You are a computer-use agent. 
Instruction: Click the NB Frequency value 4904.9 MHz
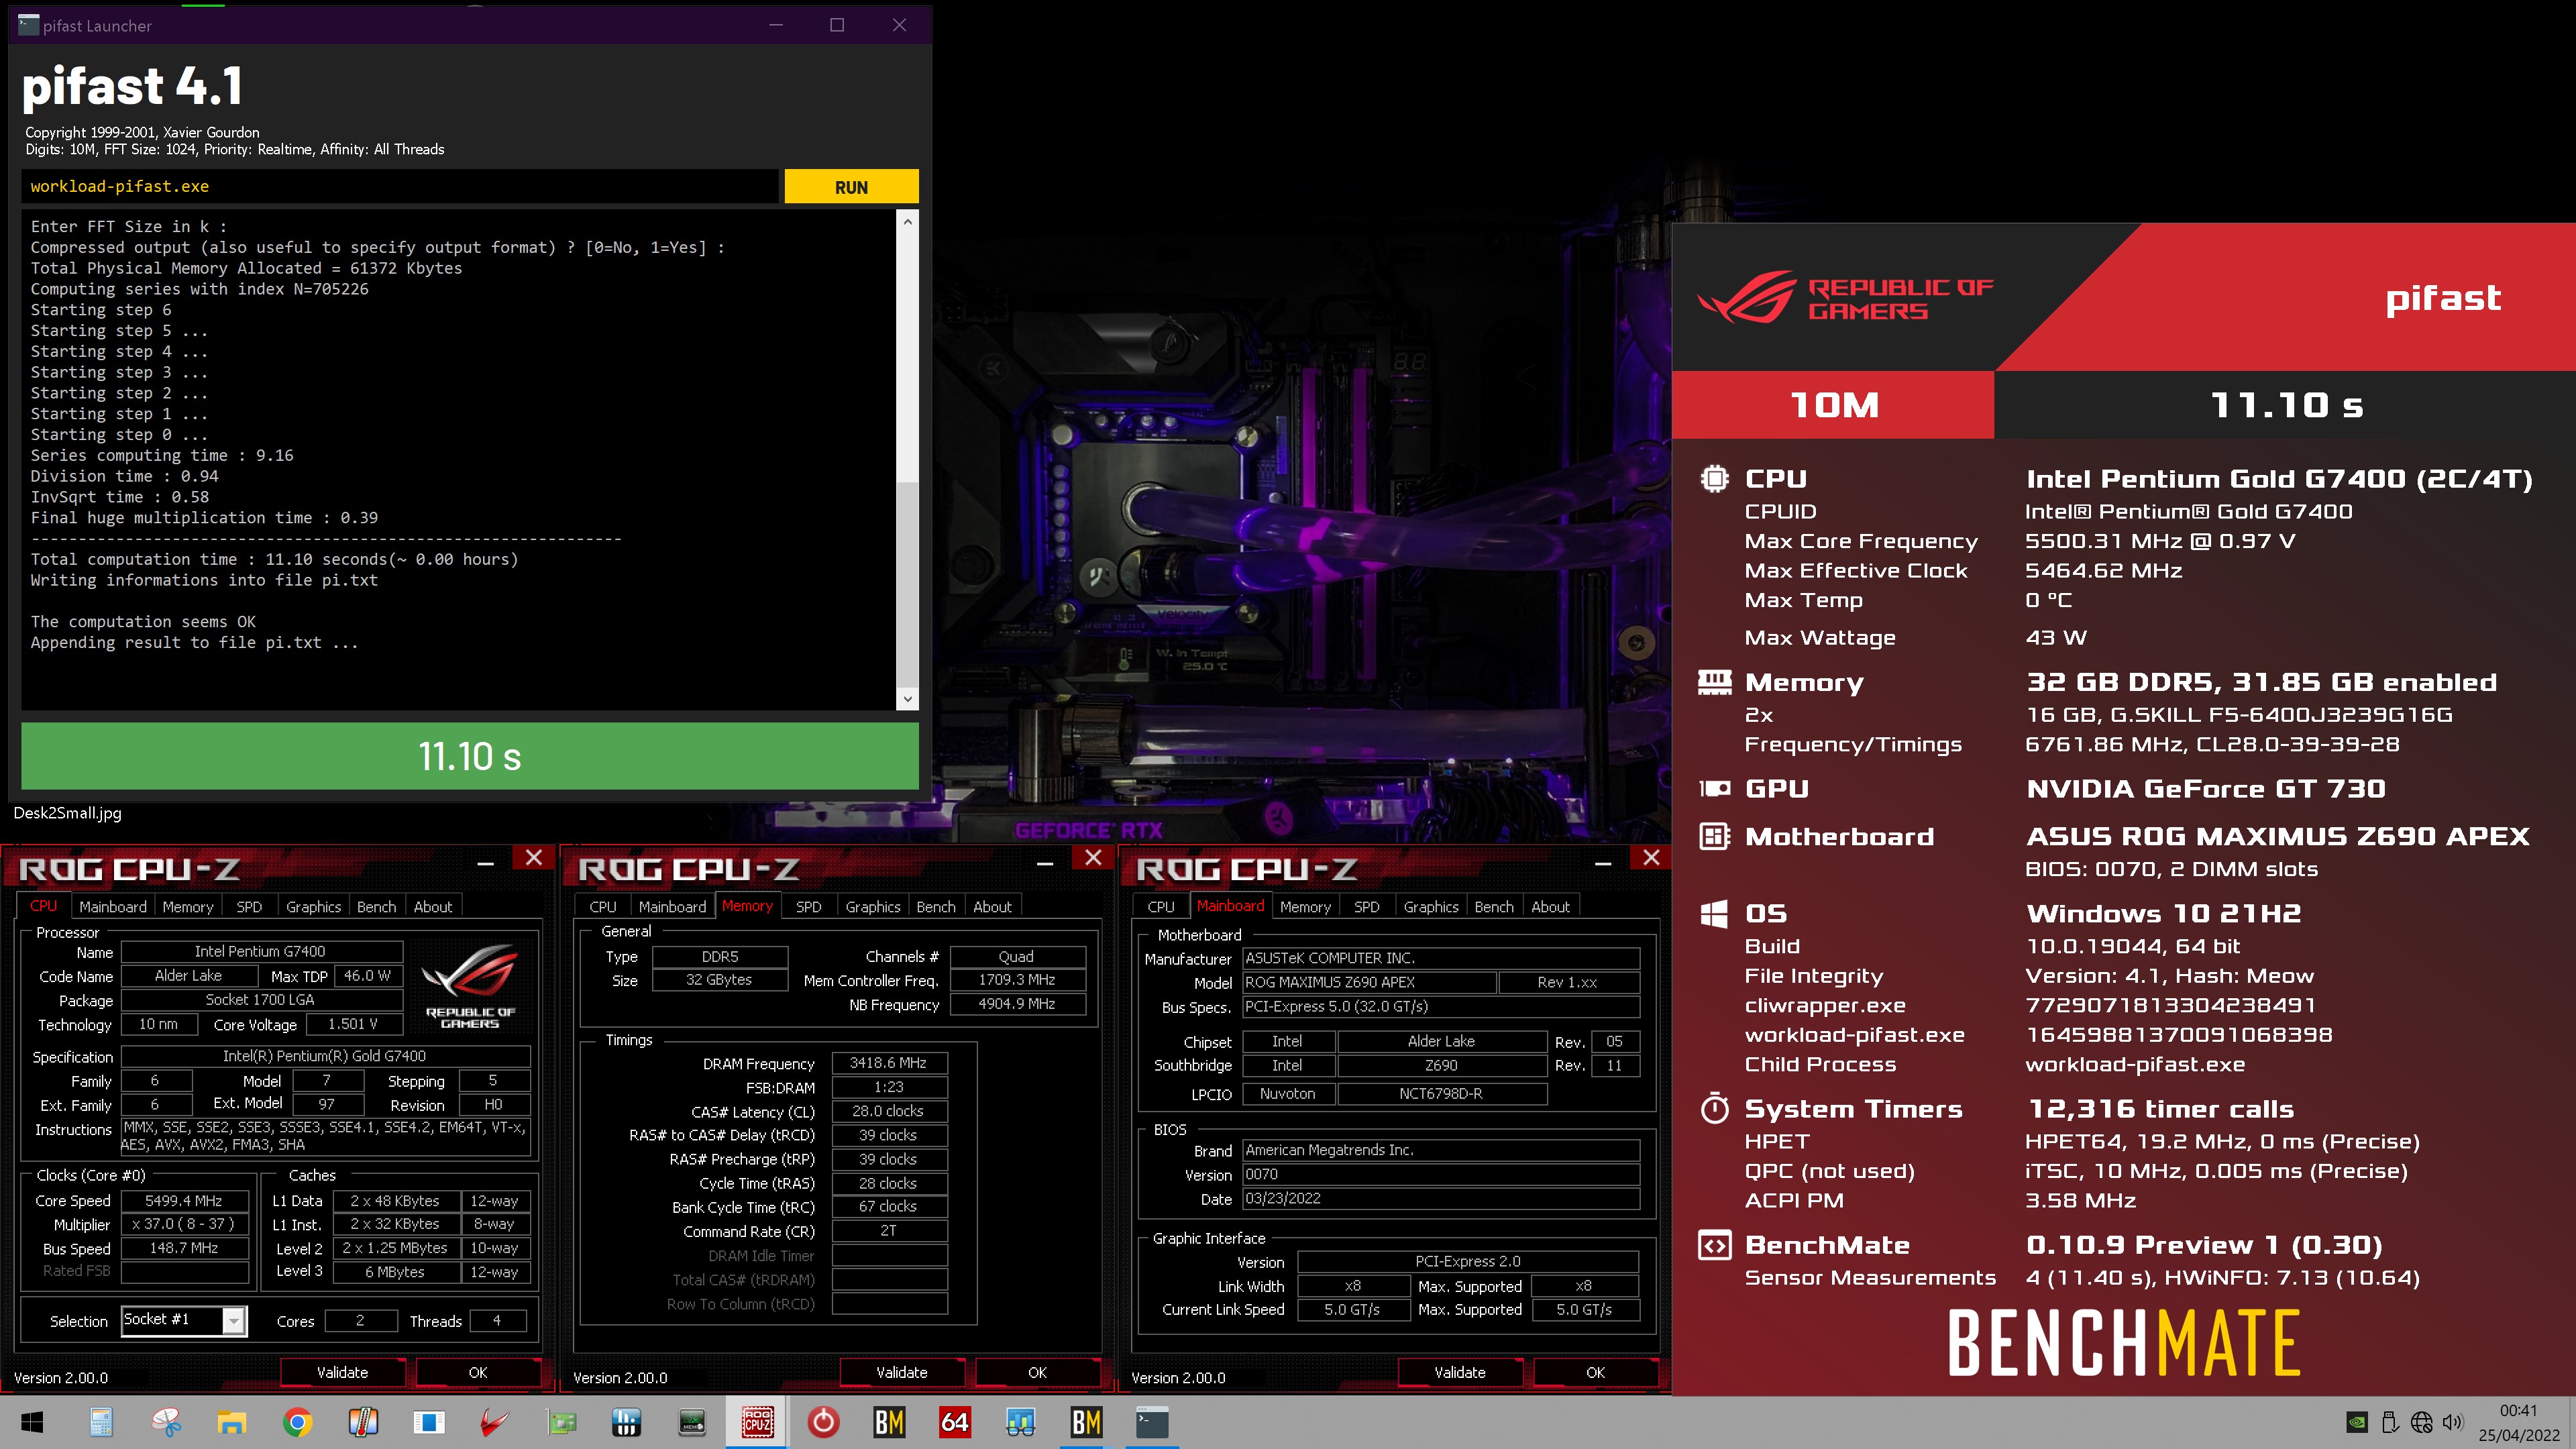pos(1017,1004)
